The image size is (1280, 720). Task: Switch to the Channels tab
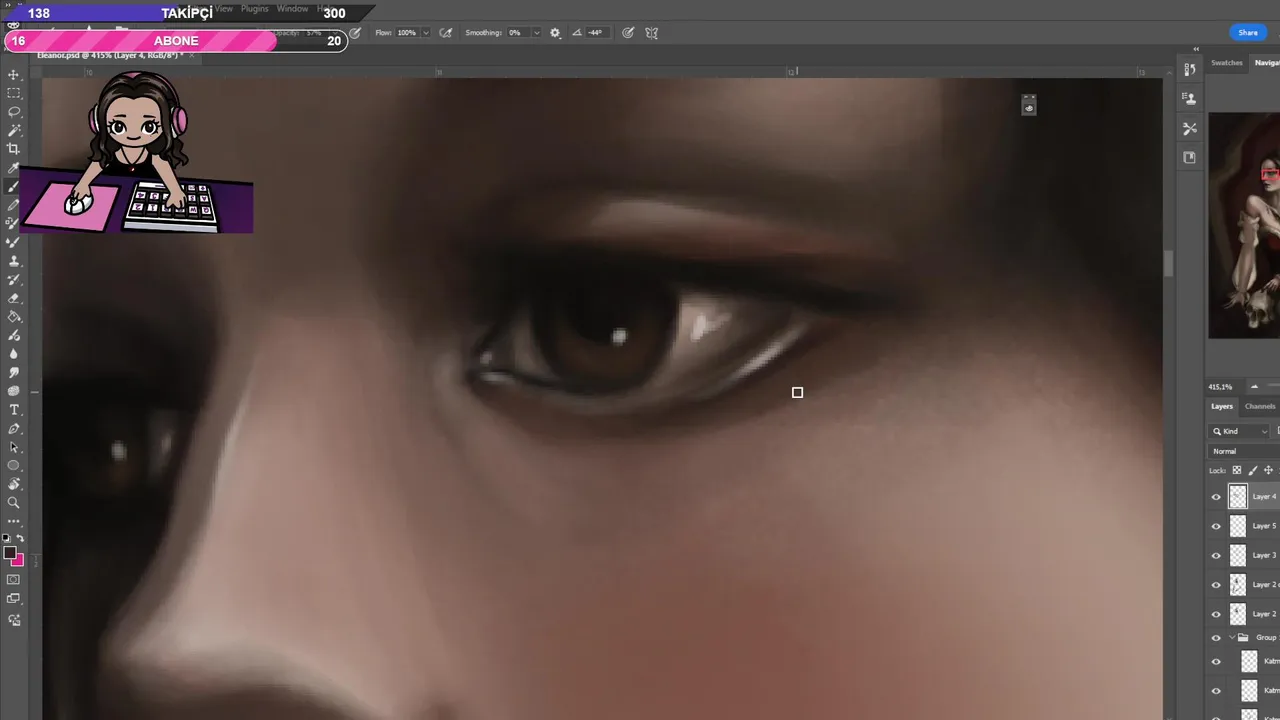pos(1260,406)
